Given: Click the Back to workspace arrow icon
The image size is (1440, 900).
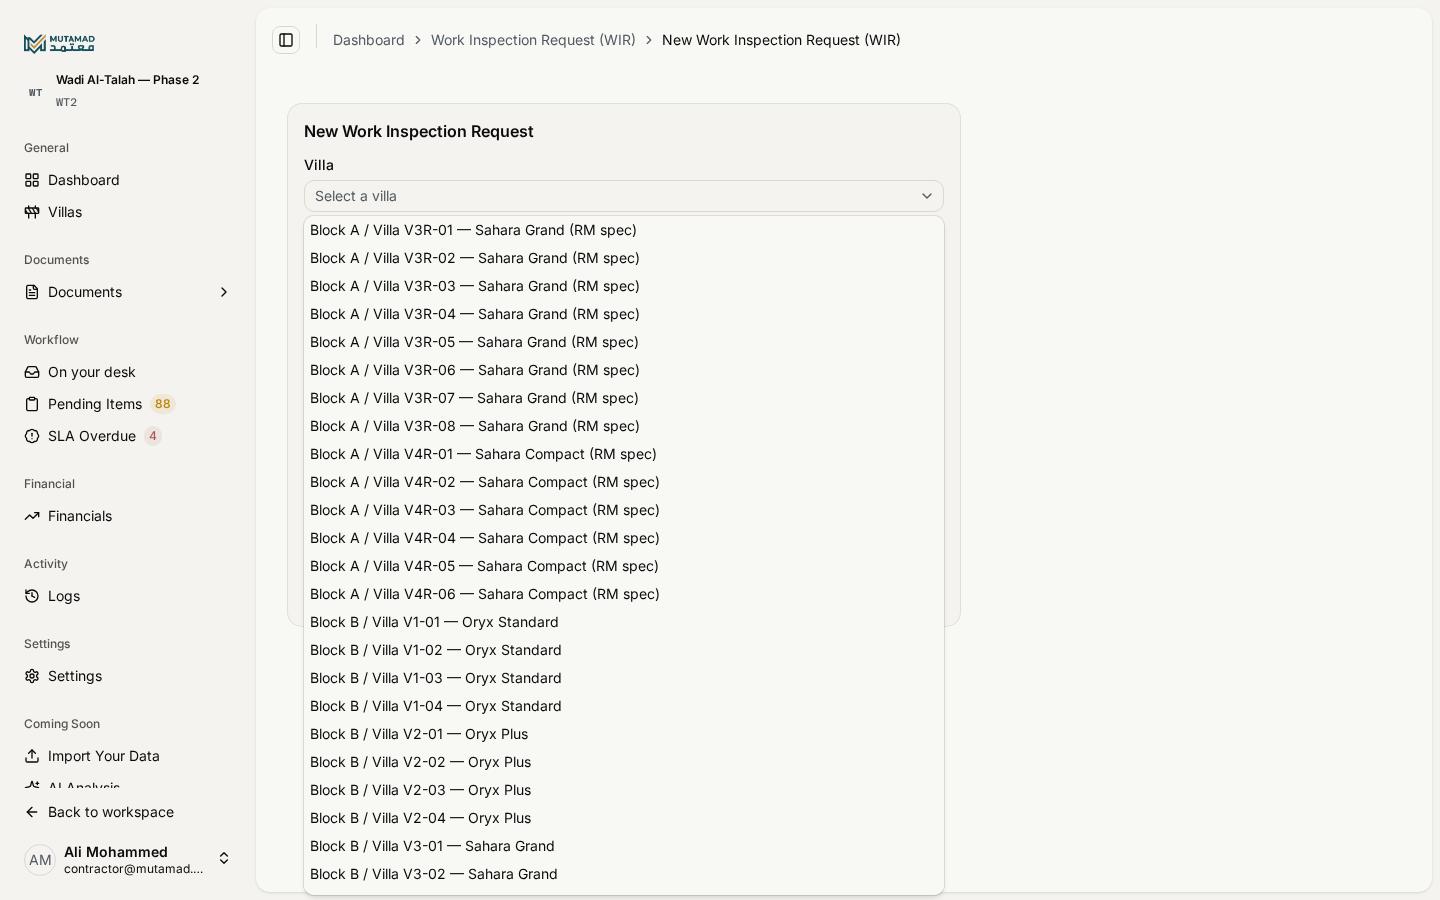Looking at the screenshot, I should [32, 812].
